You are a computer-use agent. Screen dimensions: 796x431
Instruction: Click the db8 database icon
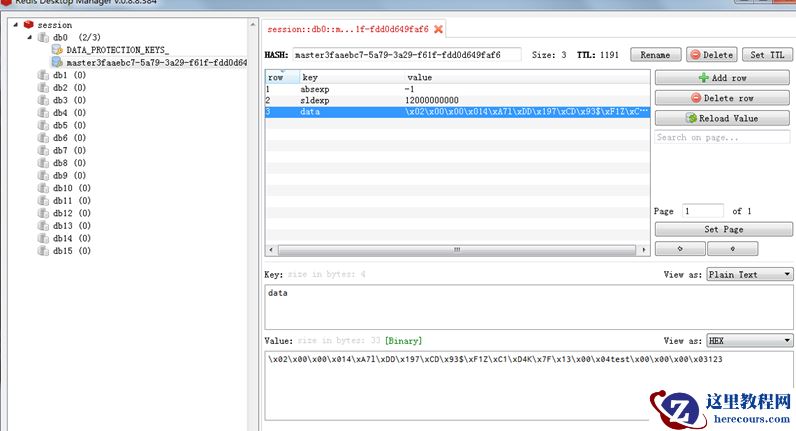click(x=43, y=163)
